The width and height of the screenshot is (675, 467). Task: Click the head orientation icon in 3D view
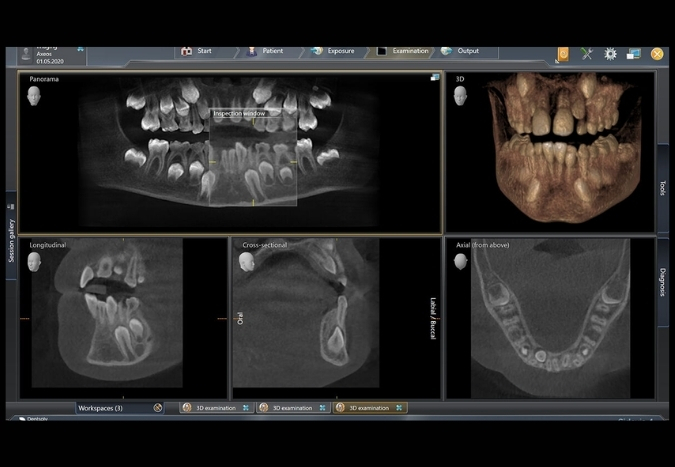tap(462, 96)
